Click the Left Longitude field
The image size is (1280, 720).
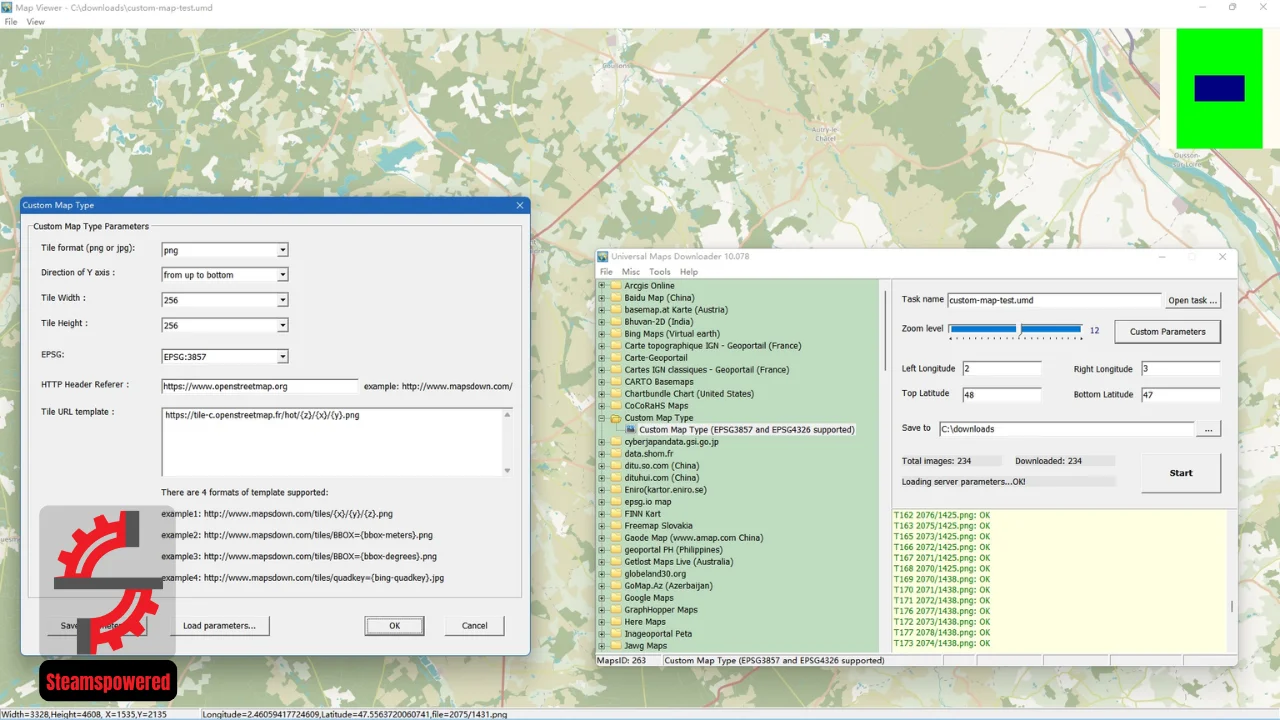(x=1001, y=369)
